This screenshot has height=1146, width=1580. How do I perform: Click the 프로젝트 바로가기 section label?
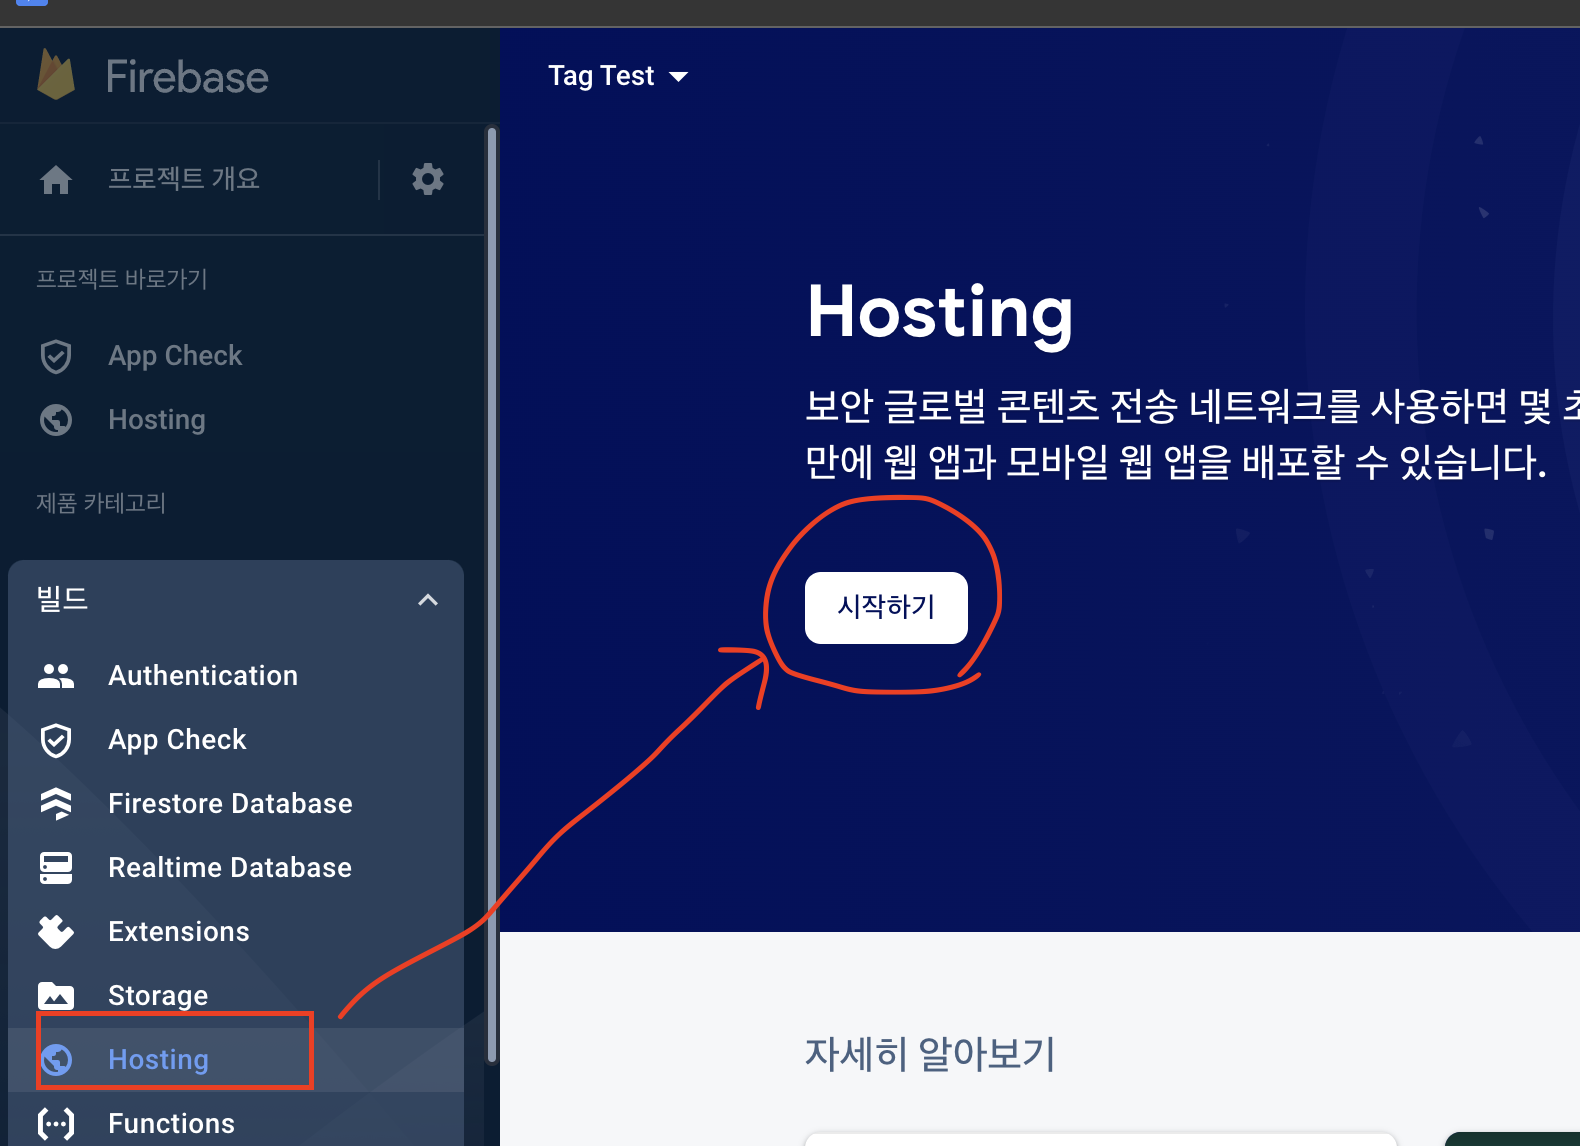coord(122,279)
